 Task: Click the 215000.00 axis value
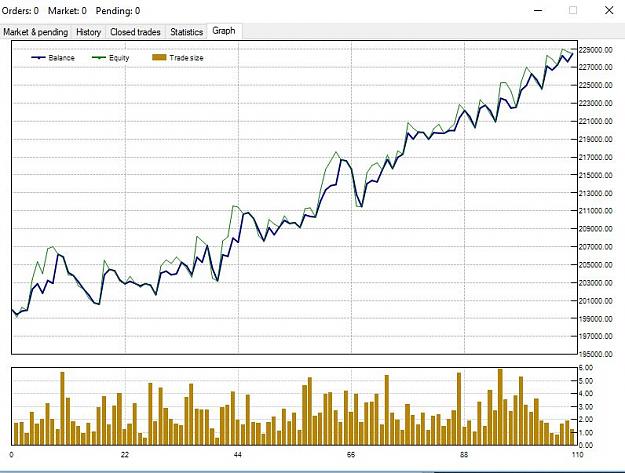pyautogui.click(x=596, y=175)
